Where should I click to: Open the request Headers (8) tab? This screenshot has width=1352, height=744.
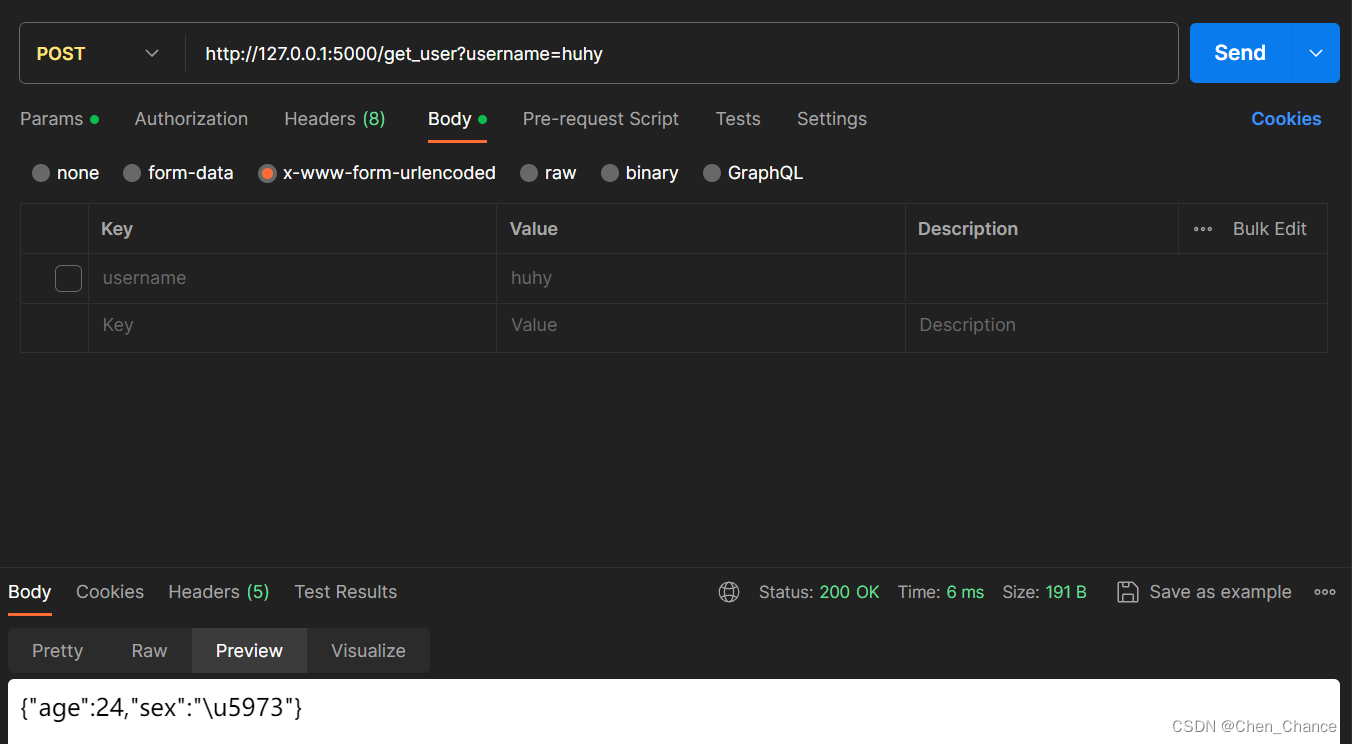(335, 119)
